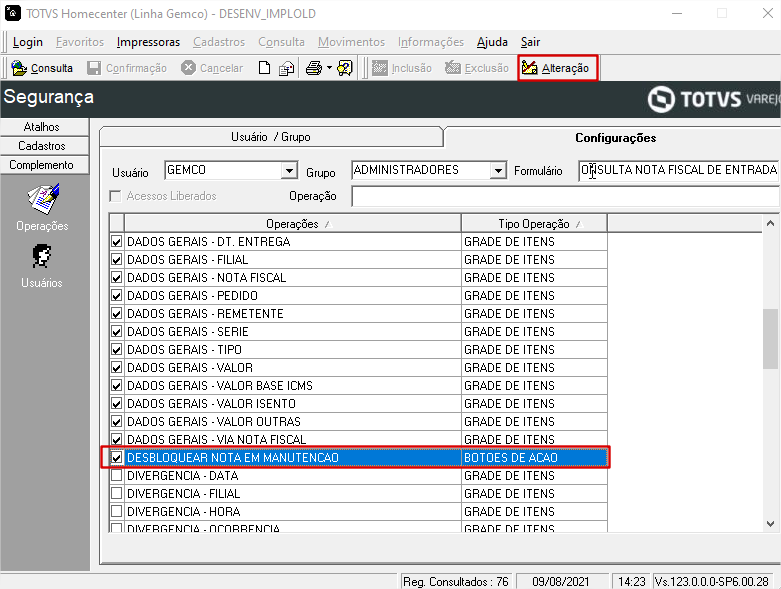This screenshot has width=781, height=589.
Task: Click the Exclusão toolbar button
Action: pyautogui.click(x=477, y=68)
